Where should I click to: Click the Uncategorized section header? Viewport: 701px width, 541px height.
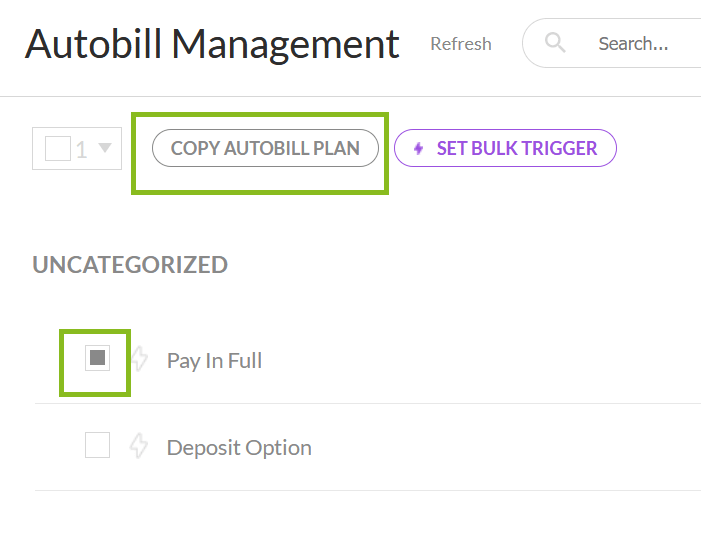tap(130, 265)
